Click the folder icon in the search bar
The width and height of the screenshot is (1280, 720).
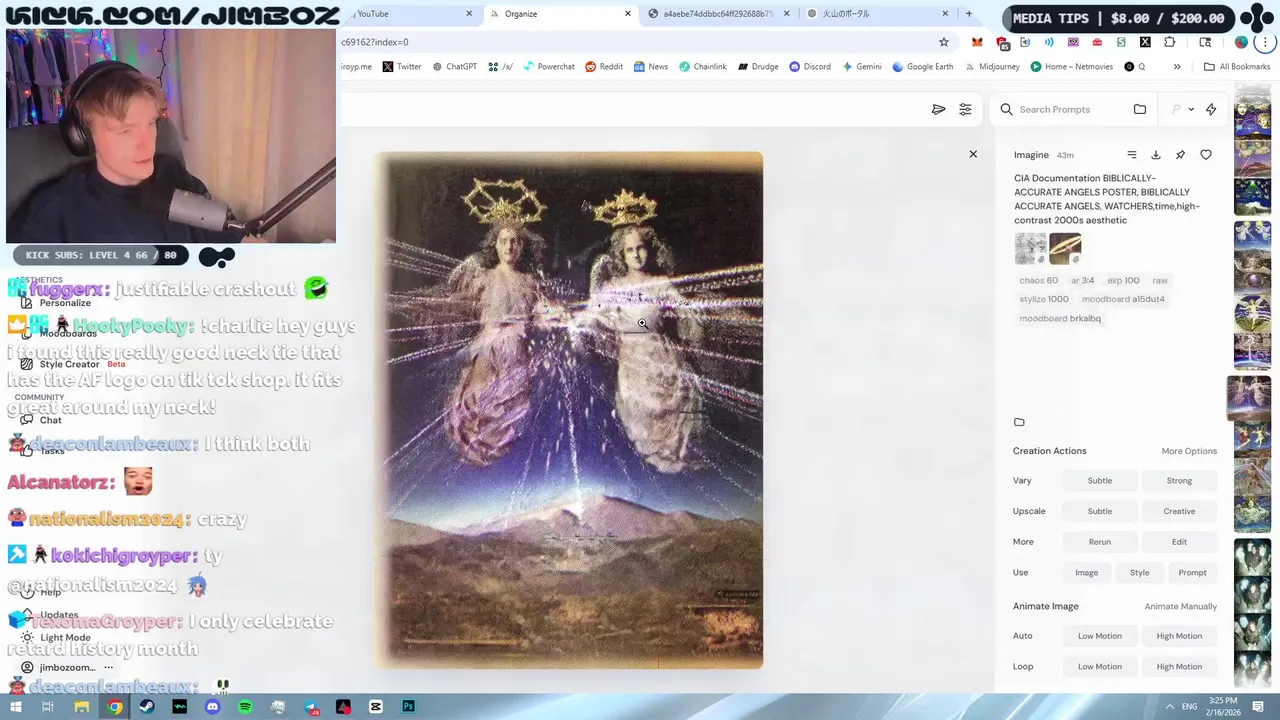click(x=1140, y=109)
